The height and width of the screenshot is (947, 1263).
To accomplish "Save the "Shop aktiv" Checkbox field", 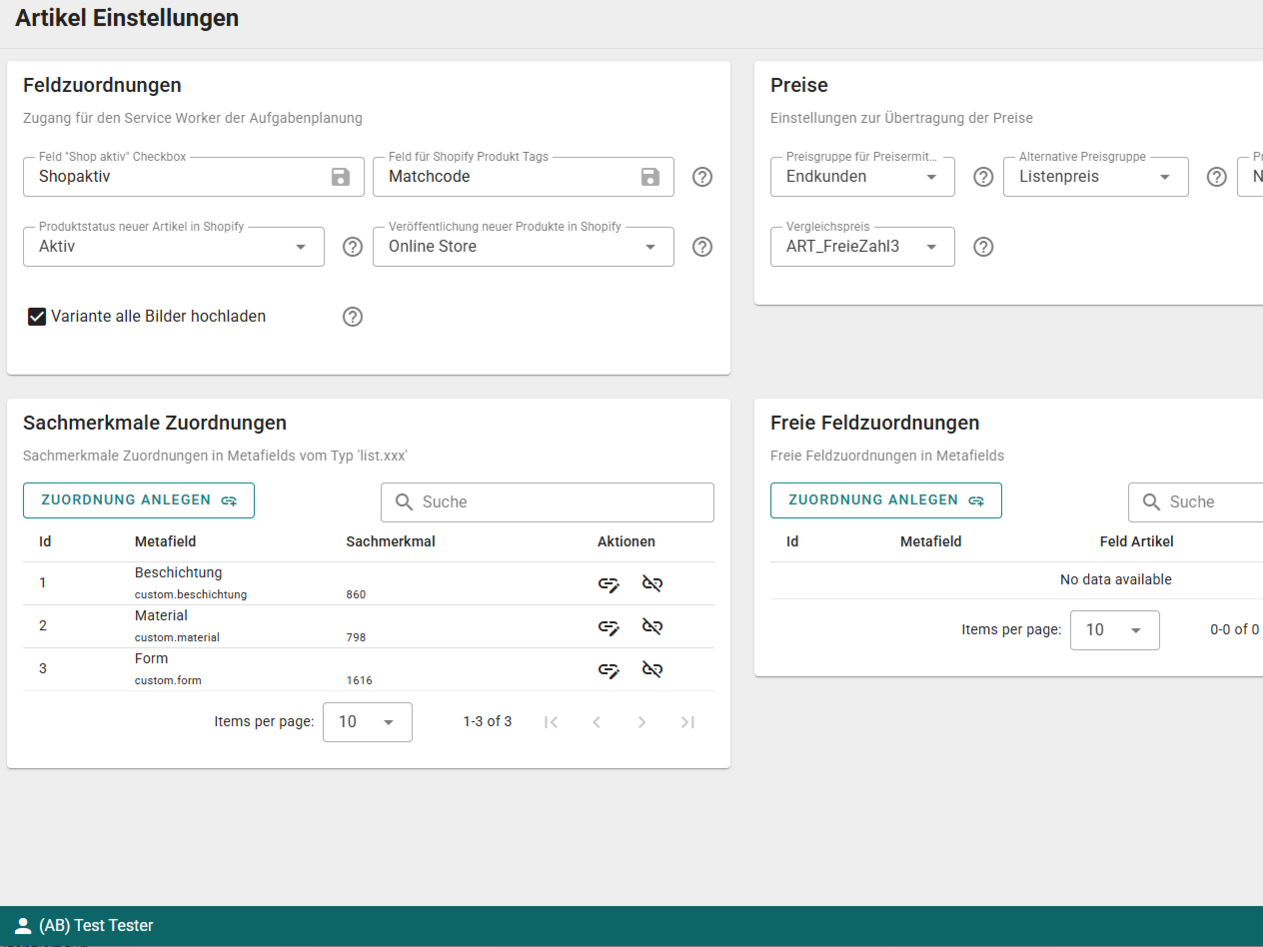I will [340, 177].
